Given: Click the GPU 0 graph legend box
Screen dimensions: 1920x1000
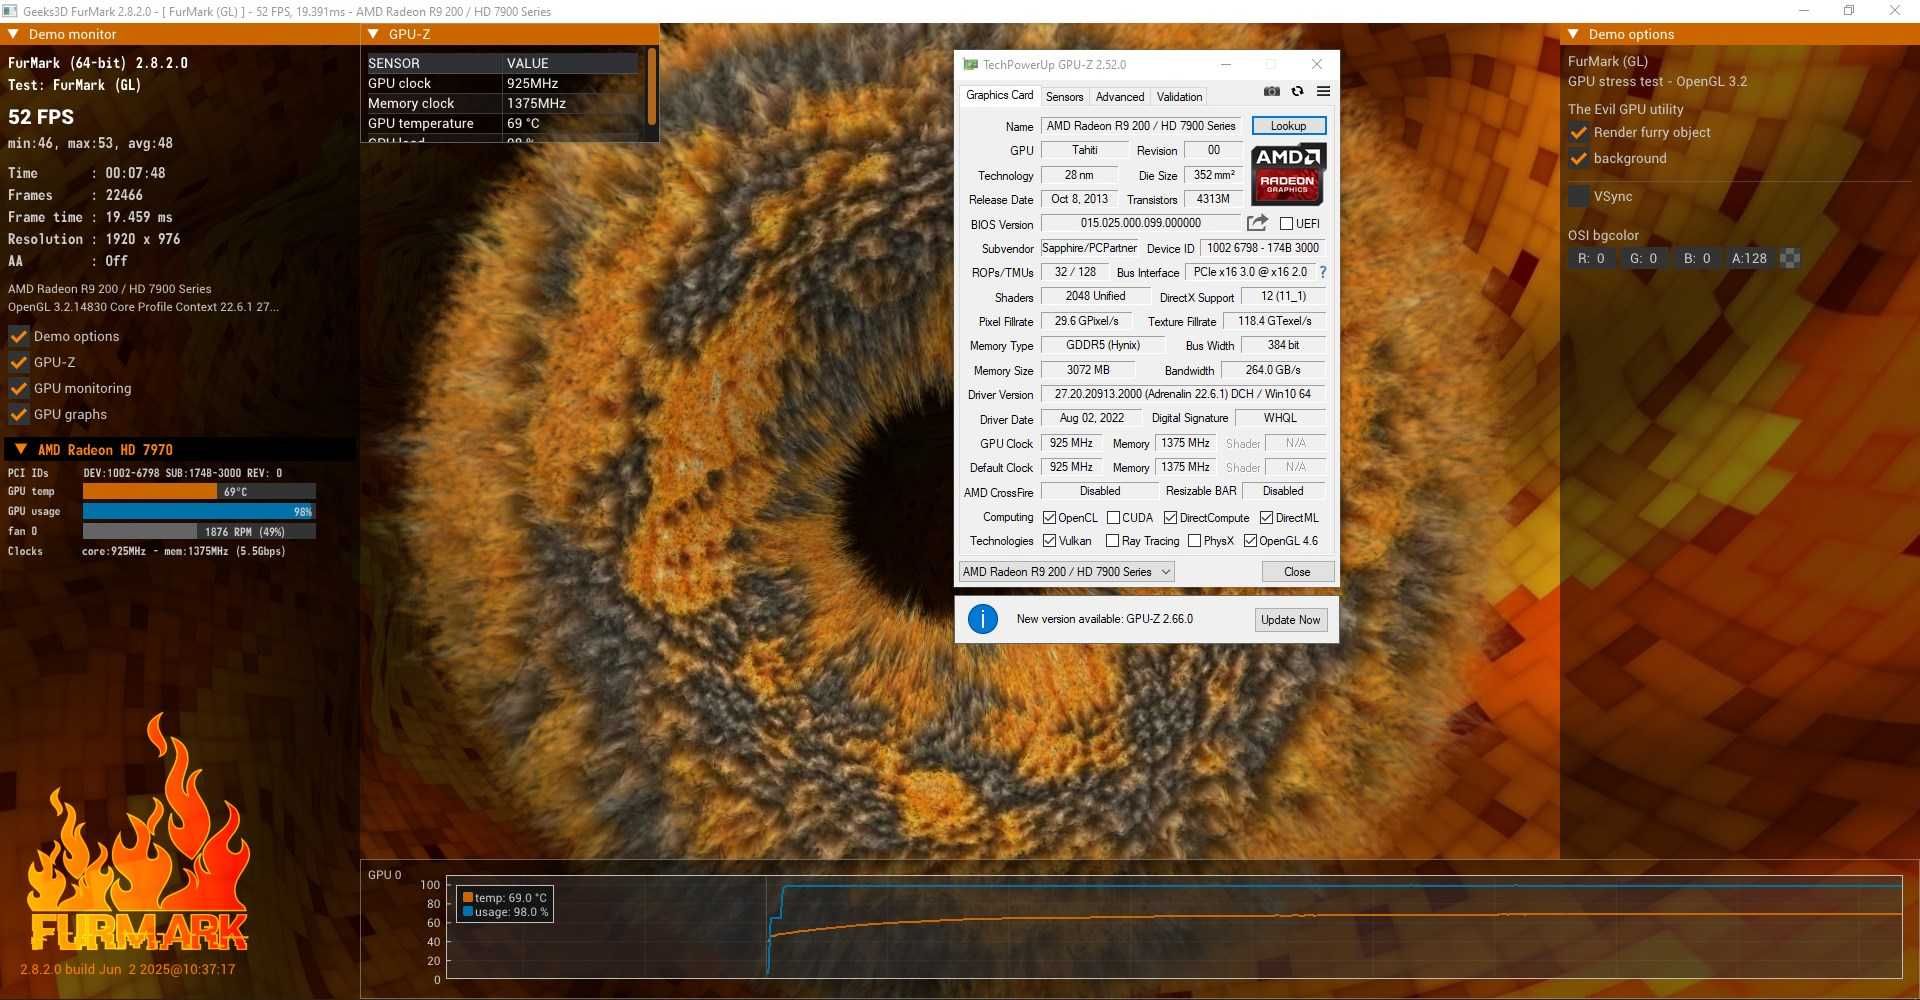Looking at the screenshot, I should pos(505,905).
